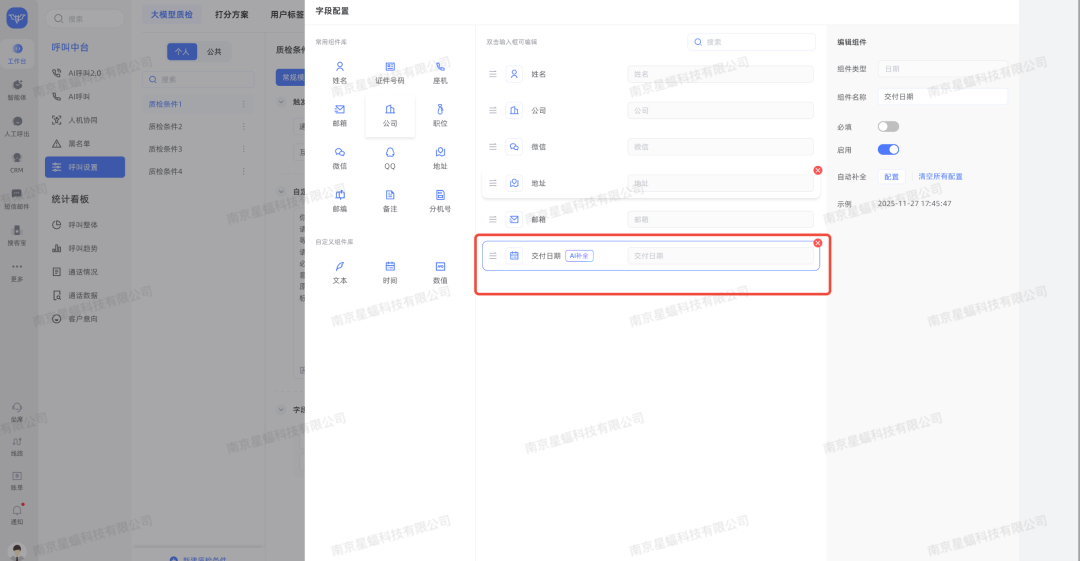Add the custom 文本 text component
Screen dimensions: 1080x561
tap(340, 272)
